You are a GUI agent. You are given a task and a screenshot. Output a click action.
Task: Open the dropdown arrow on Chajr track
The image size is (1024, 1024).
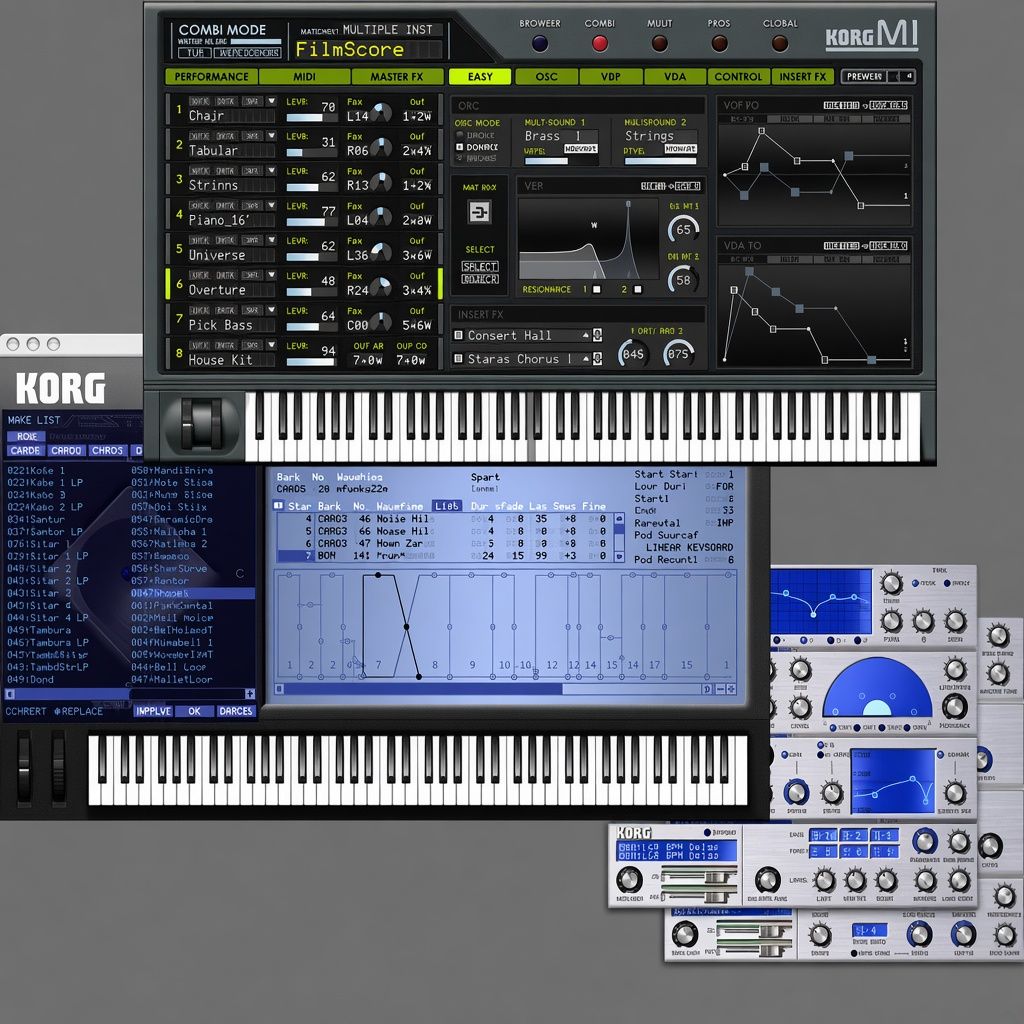(271, 101)
